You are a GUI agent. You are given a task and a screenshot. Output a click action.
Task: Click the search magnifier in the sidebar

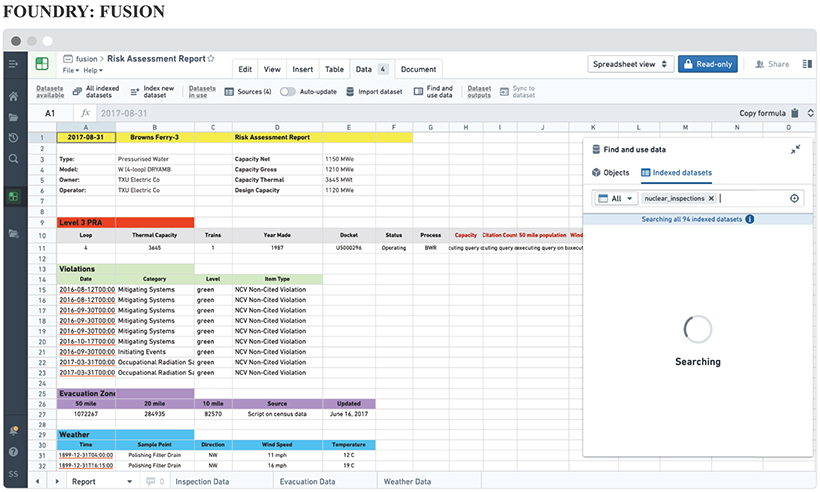(x=13, y=159)
